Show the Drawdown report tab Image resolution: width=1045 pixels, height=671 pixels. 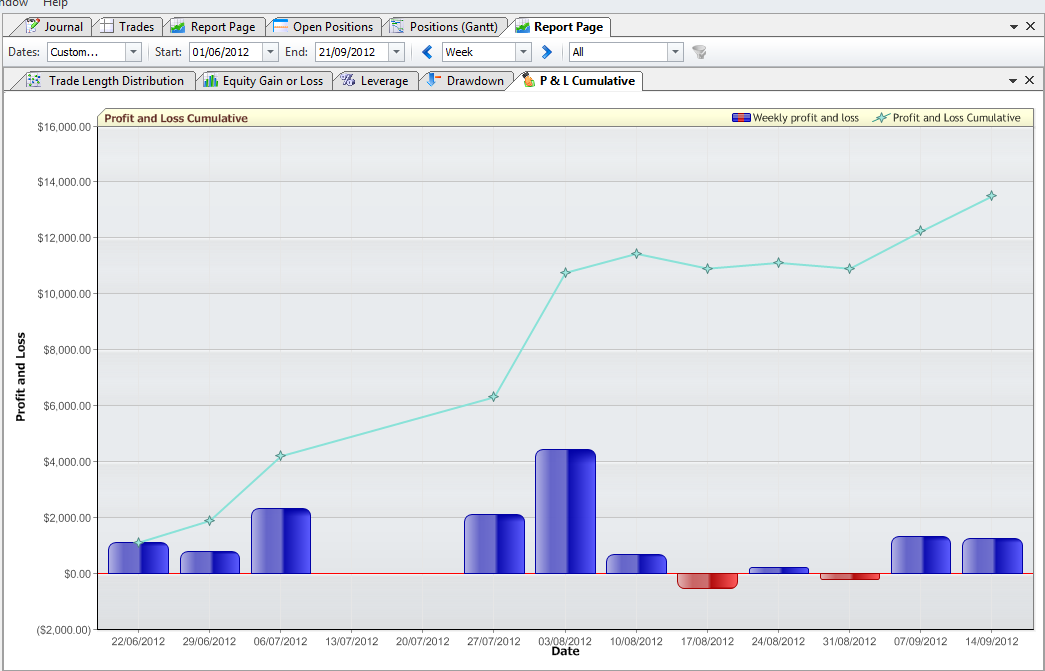coord(465,81)
